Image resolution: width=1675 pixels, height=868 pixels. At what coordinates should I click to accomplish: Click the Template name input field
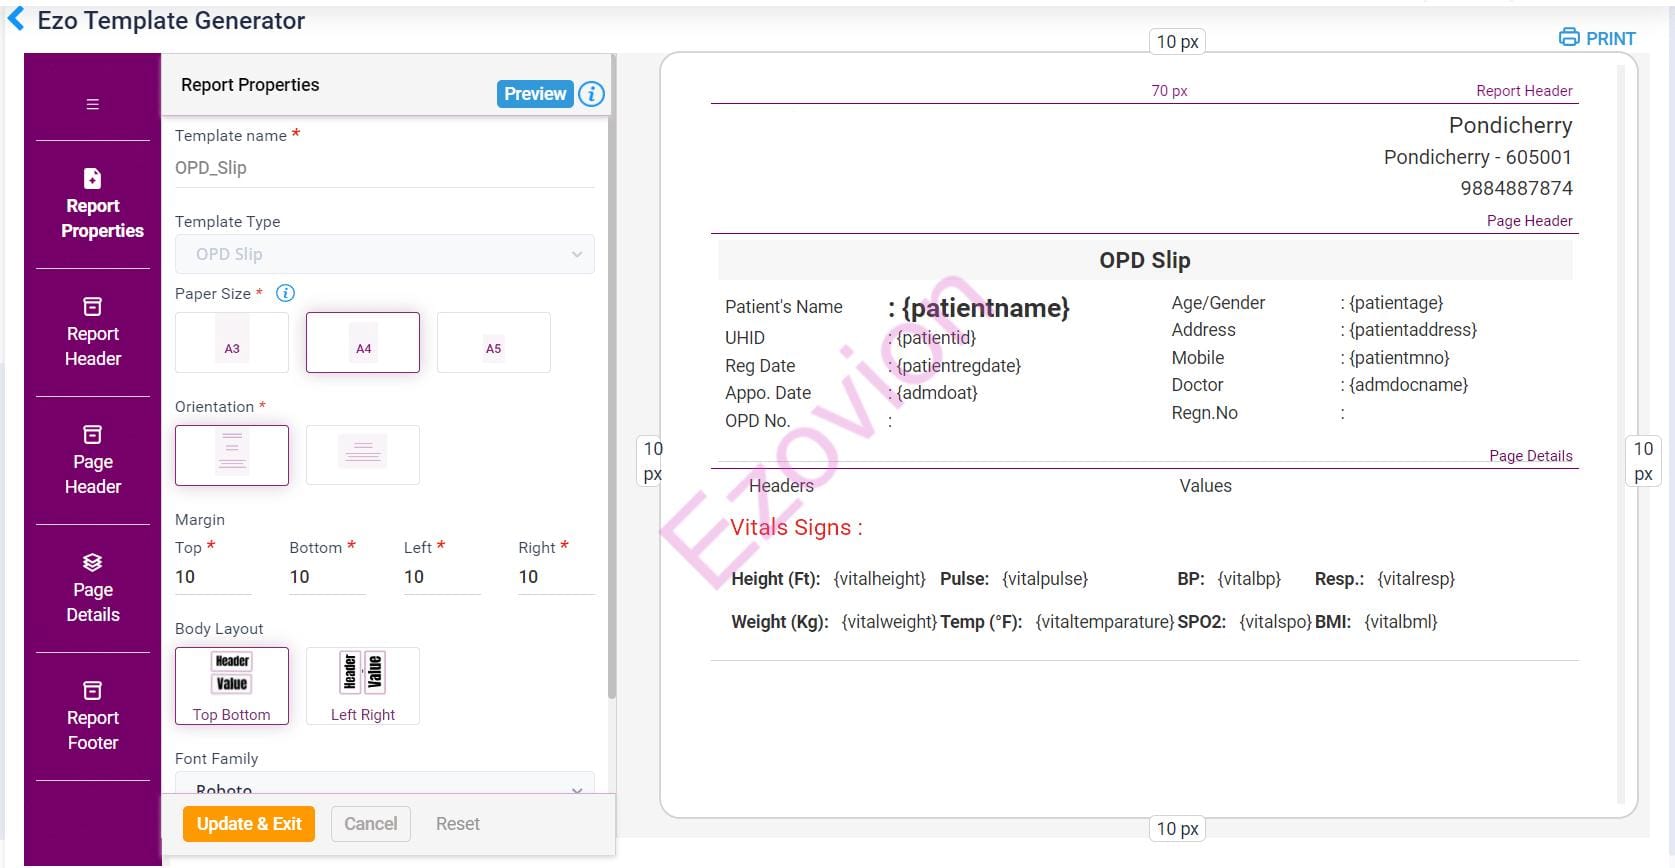point(385,168)
